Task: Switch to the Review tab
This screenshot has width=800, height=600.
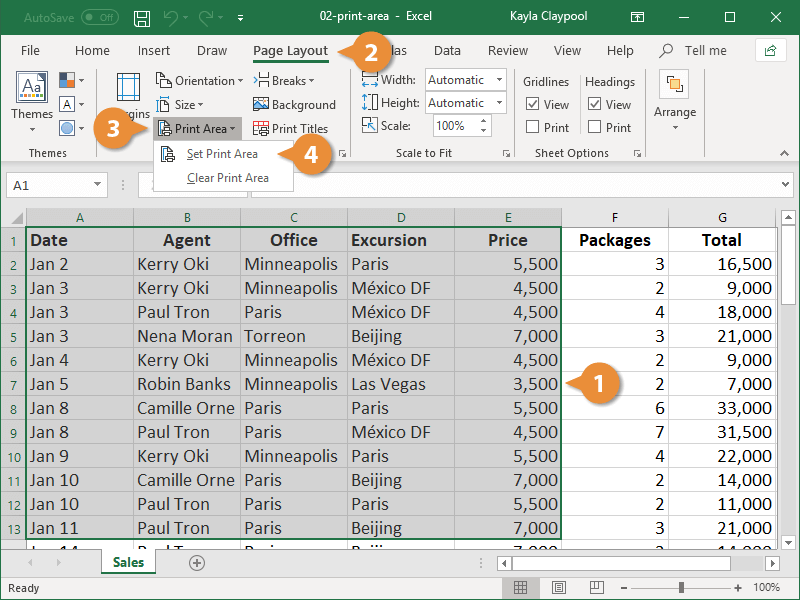Action: (x=508, y=51)
